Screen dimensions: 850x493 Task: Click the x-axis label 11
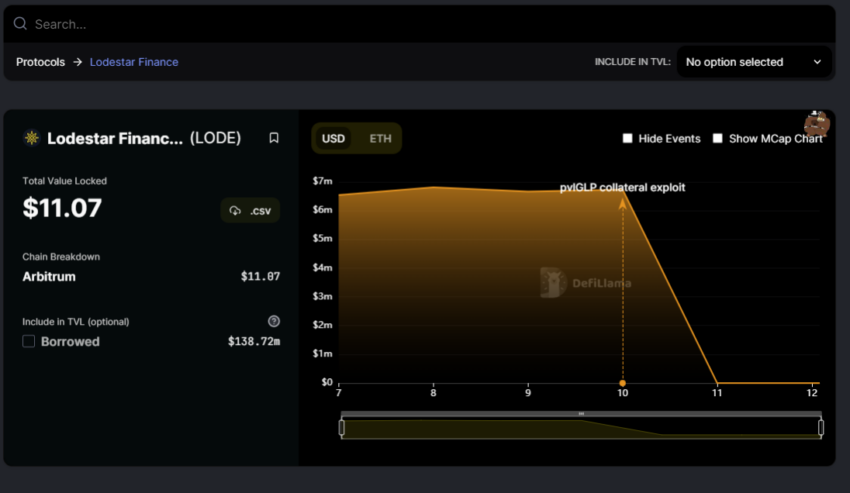[x=717, y=393]
